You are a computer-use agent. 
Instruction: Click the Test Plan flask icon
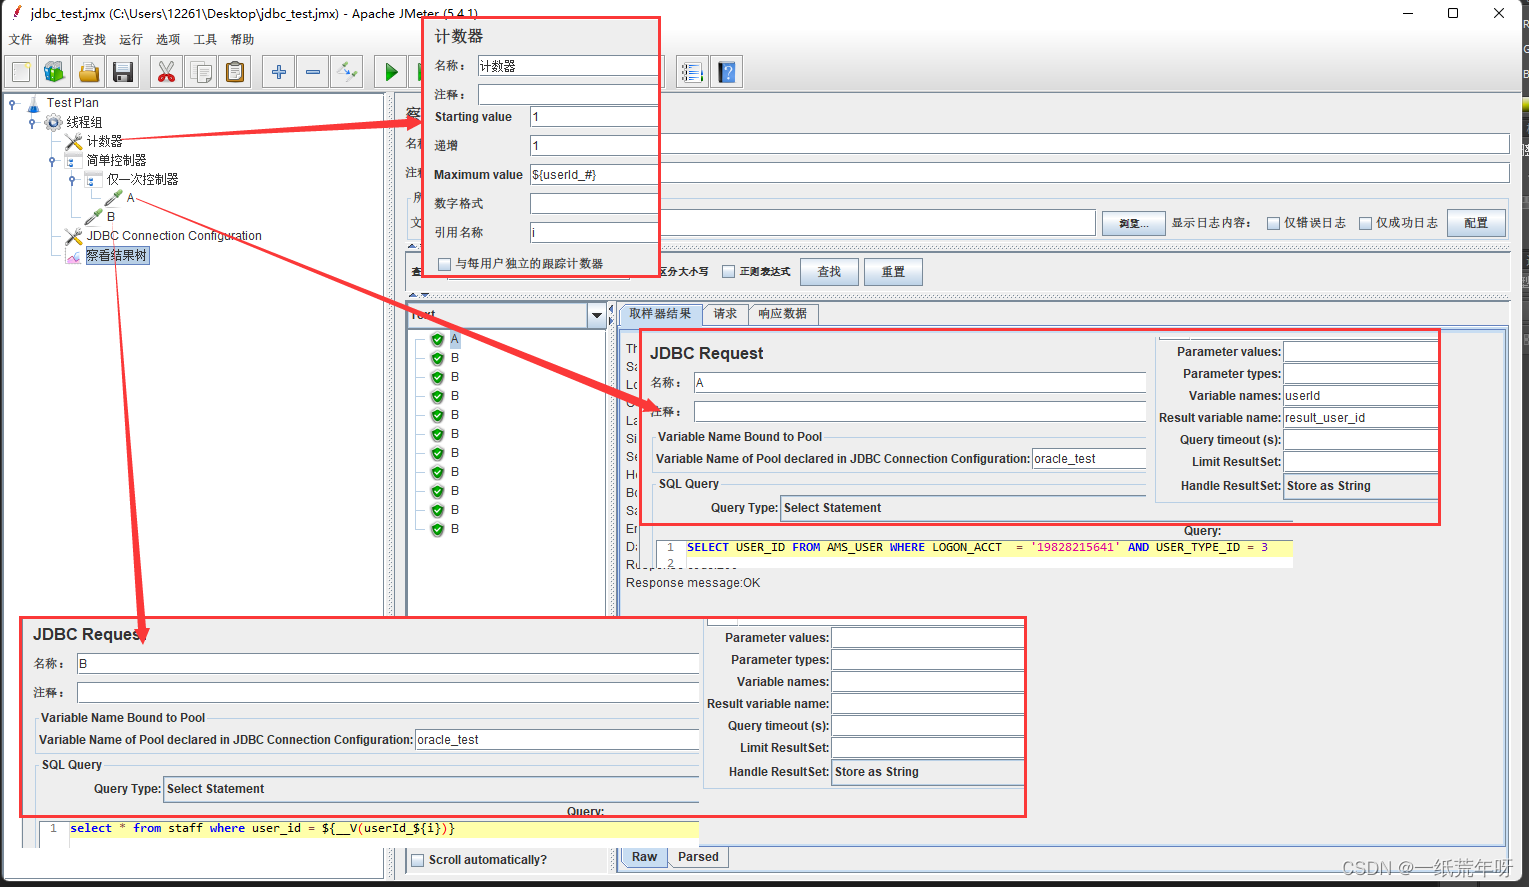coord(33,103)
